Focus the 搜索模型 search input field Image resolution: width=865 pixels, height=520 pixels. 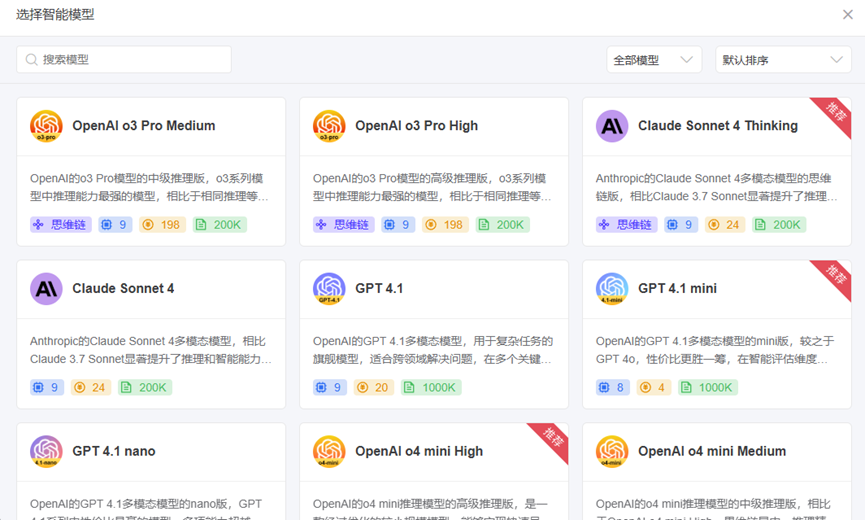pos(124,60)
